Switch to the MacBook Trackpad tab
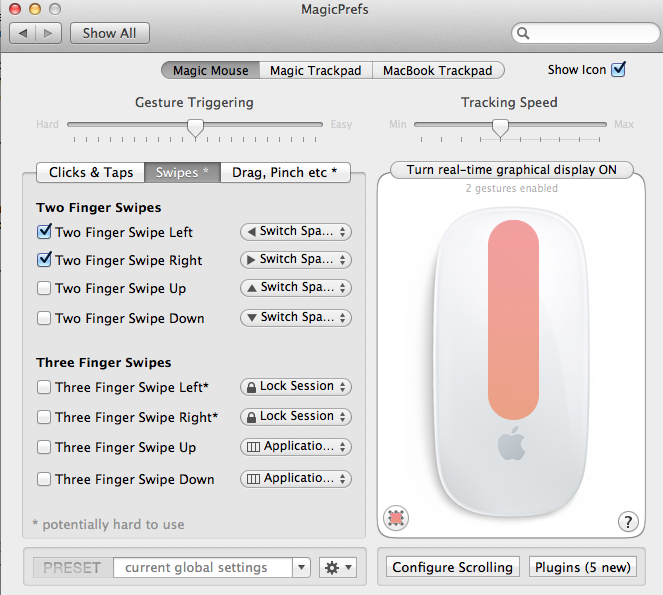Screen dimensions: 663x595 pos(438,70)
